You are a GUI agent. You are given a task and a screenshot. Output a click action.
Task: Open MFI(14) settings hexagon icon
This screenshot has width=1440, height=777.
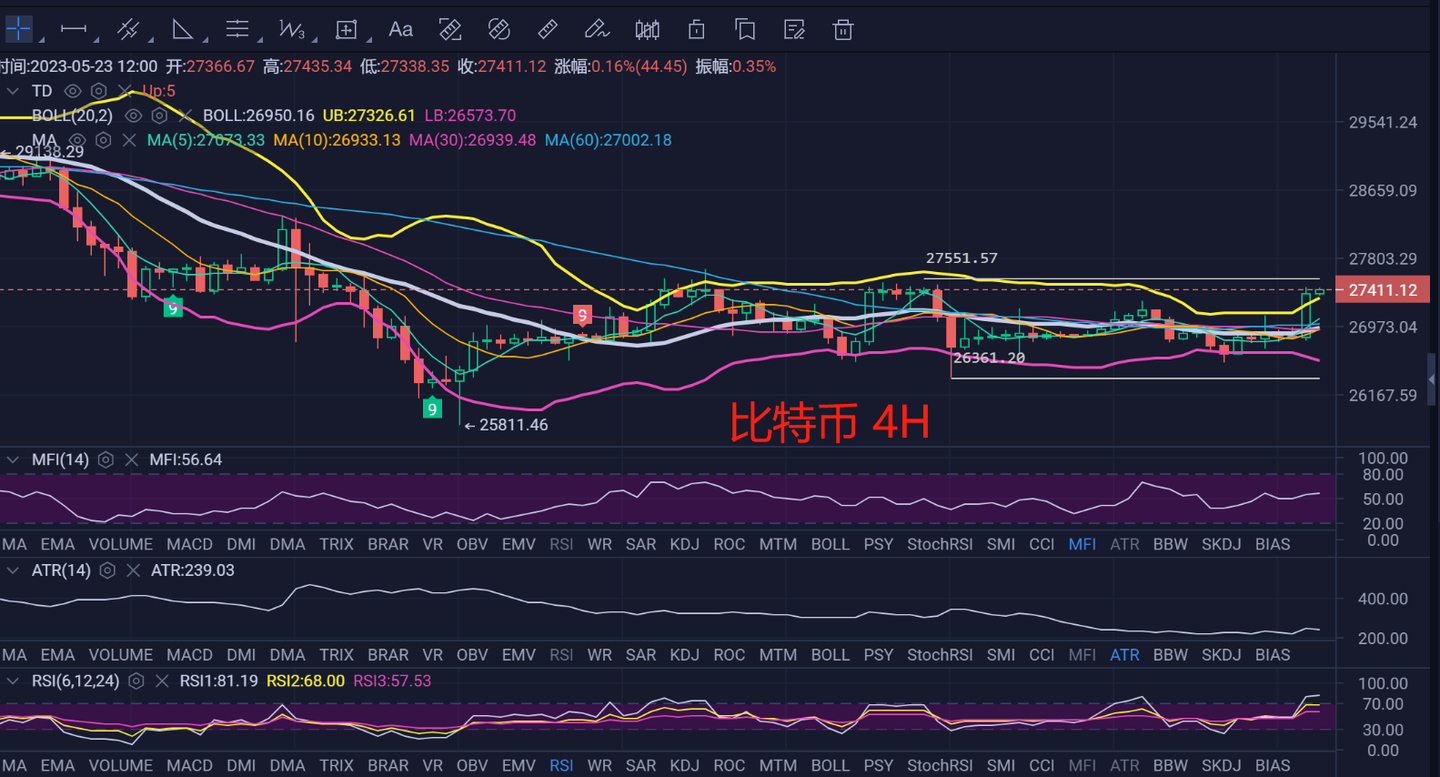(x=106, y=460)
